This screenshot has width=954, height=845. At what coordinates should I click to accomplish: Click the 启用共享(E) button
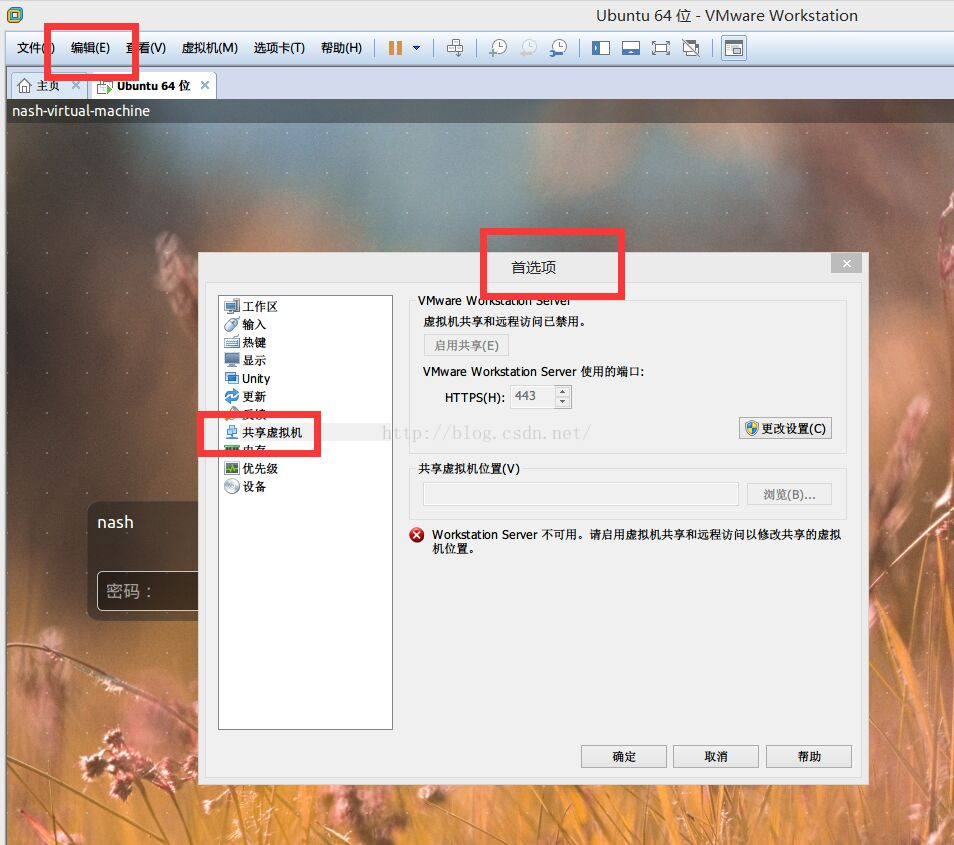point(466,346)
